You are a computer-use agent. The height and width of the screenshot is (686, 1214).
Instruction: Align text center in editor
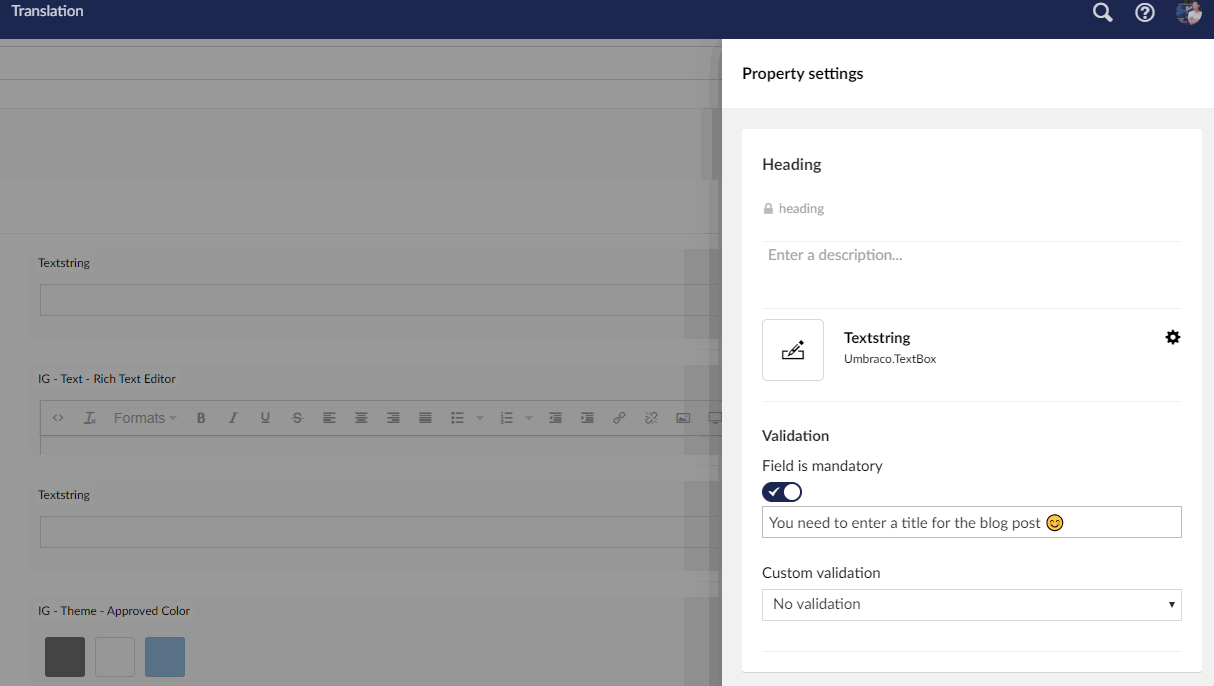361,418
